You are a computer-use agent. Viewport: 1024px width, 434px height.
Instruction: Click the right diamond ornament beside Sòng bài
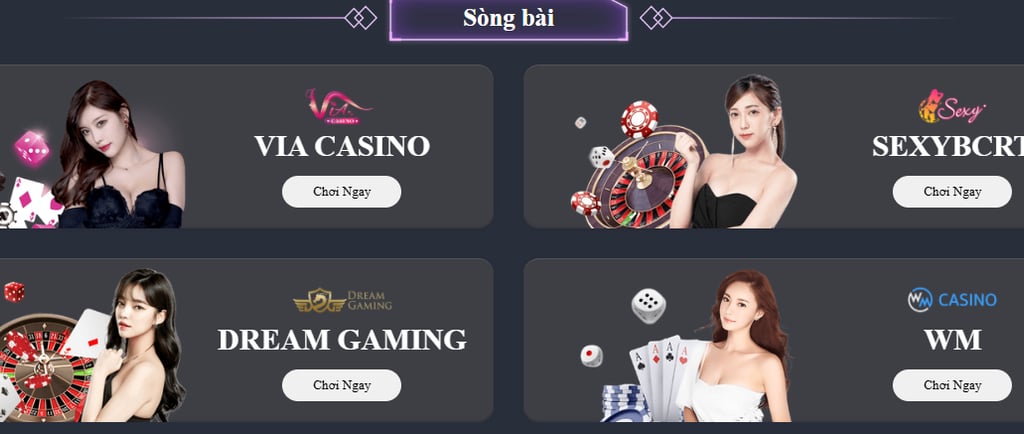tap(656, 18)
